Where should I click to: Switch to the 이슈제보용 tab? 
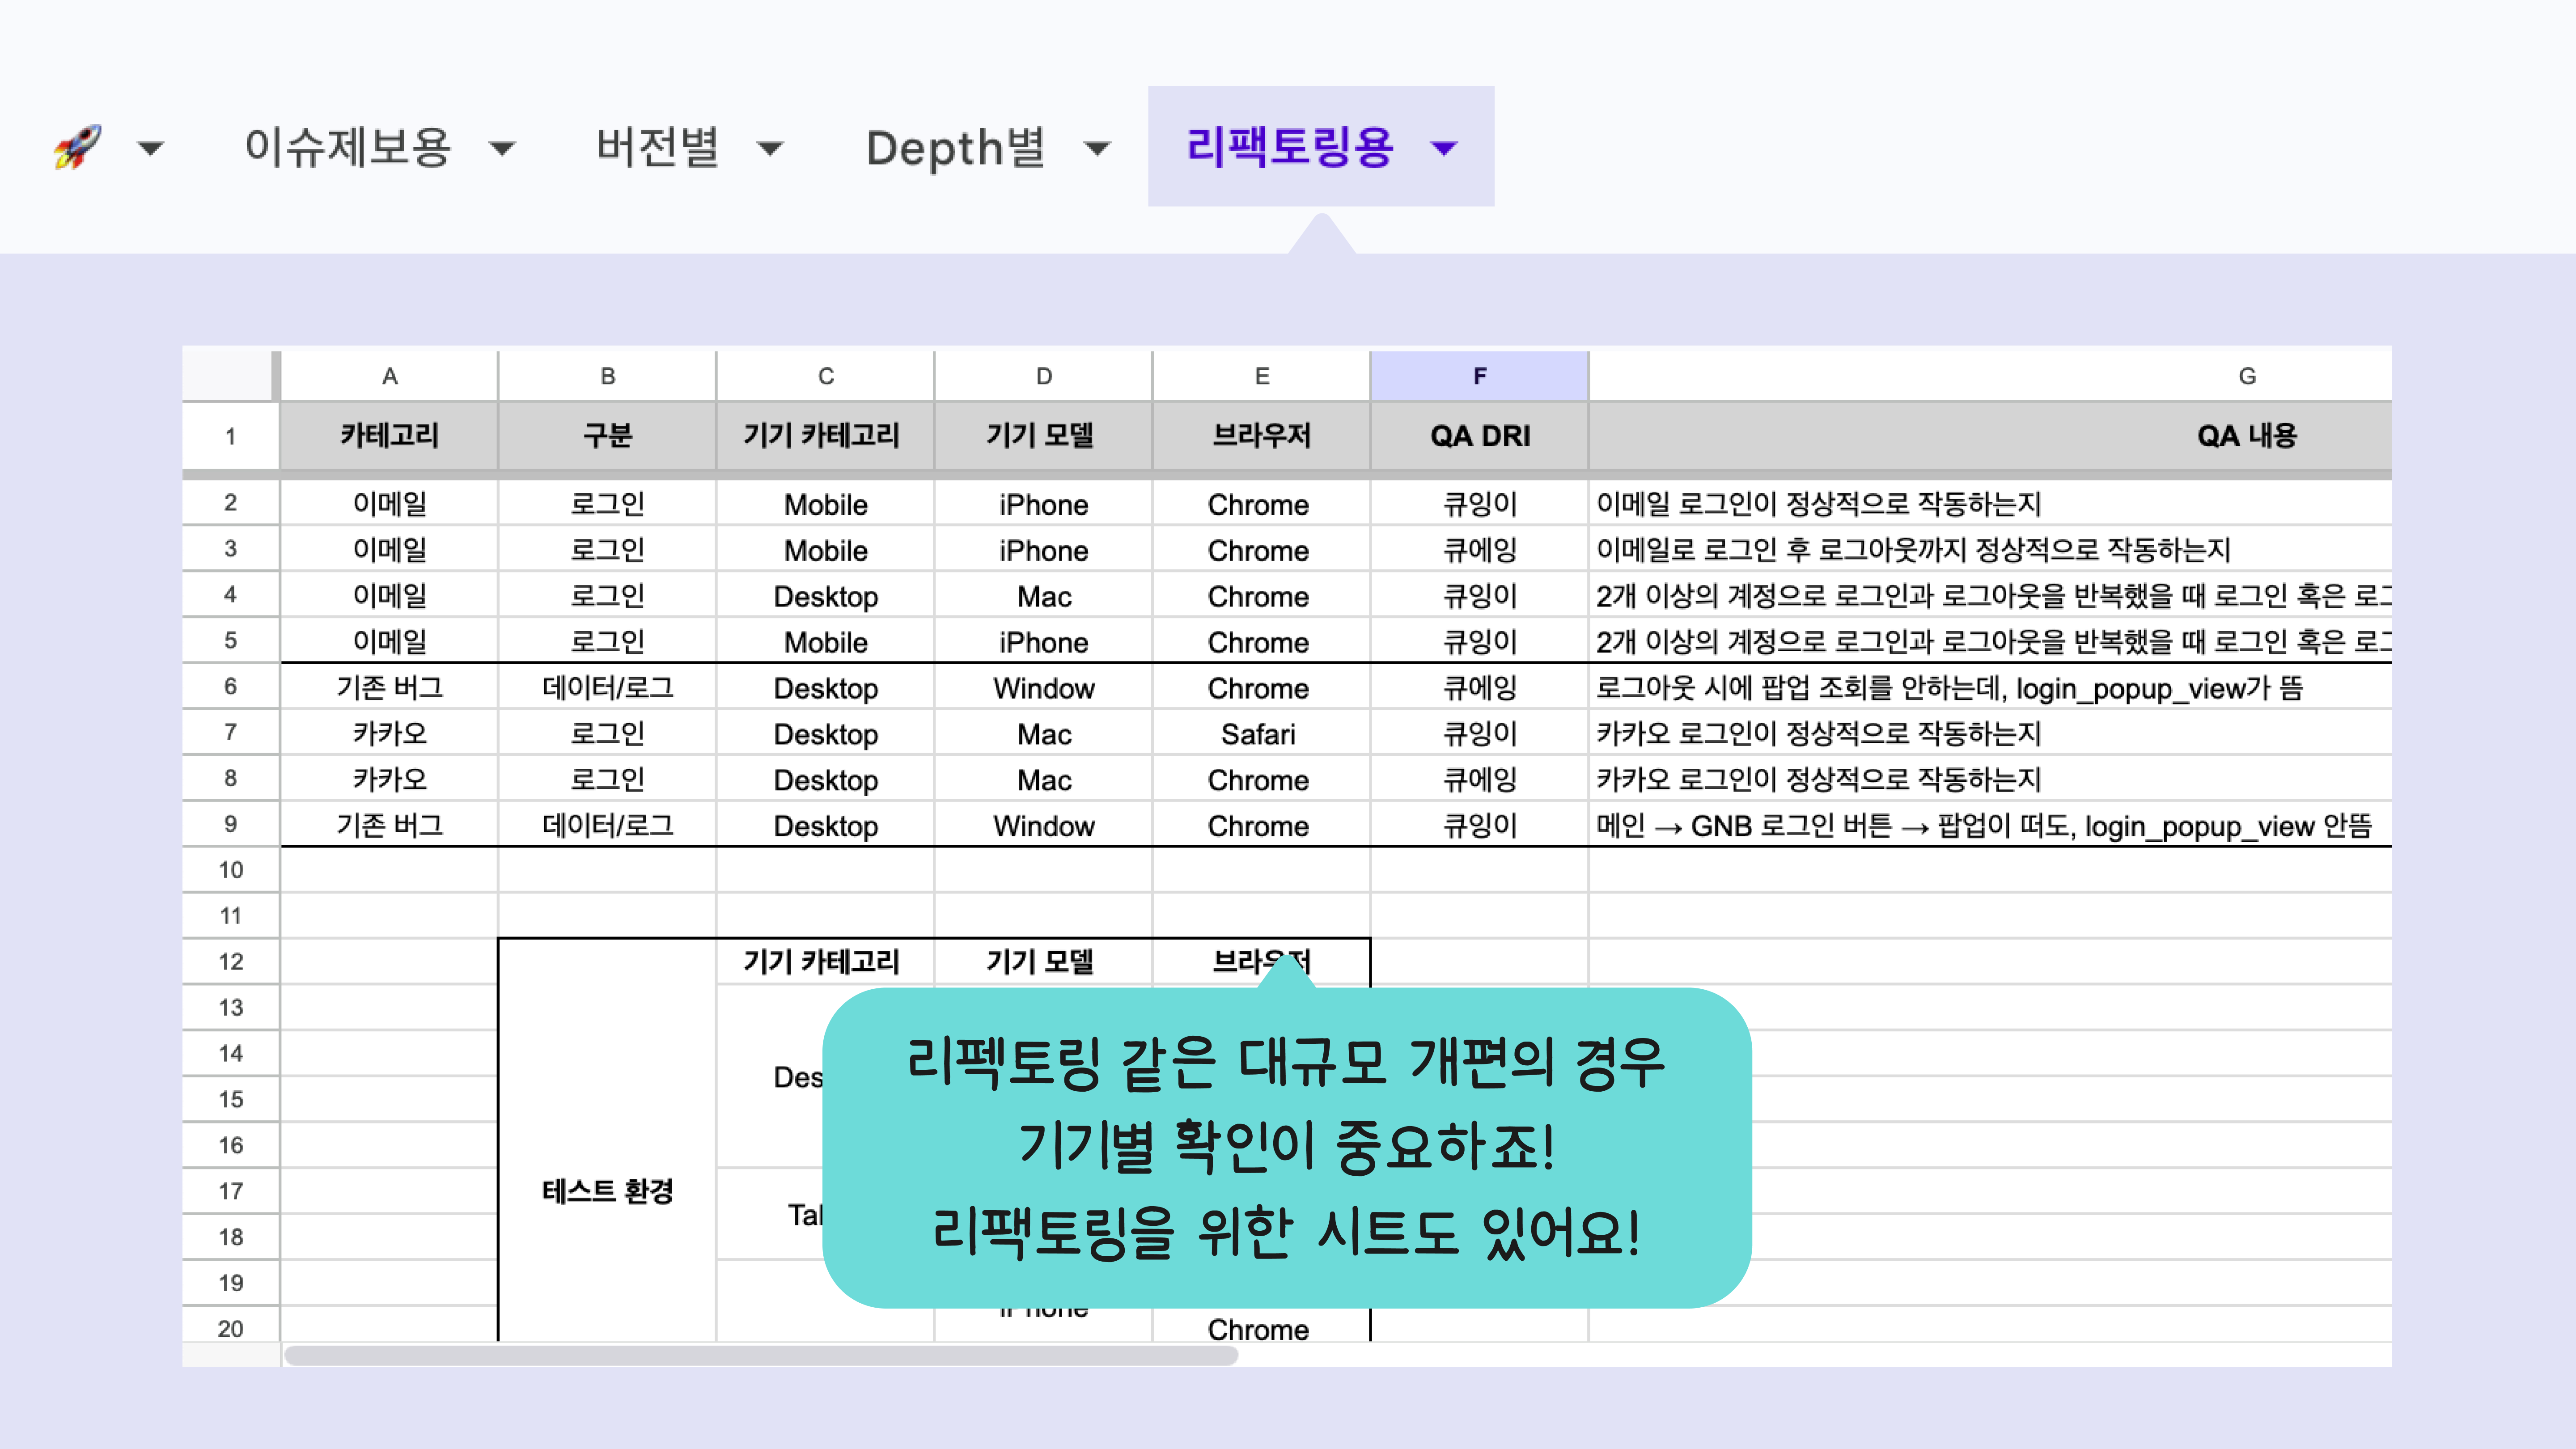pyautogui.click(x=348, y=147)
